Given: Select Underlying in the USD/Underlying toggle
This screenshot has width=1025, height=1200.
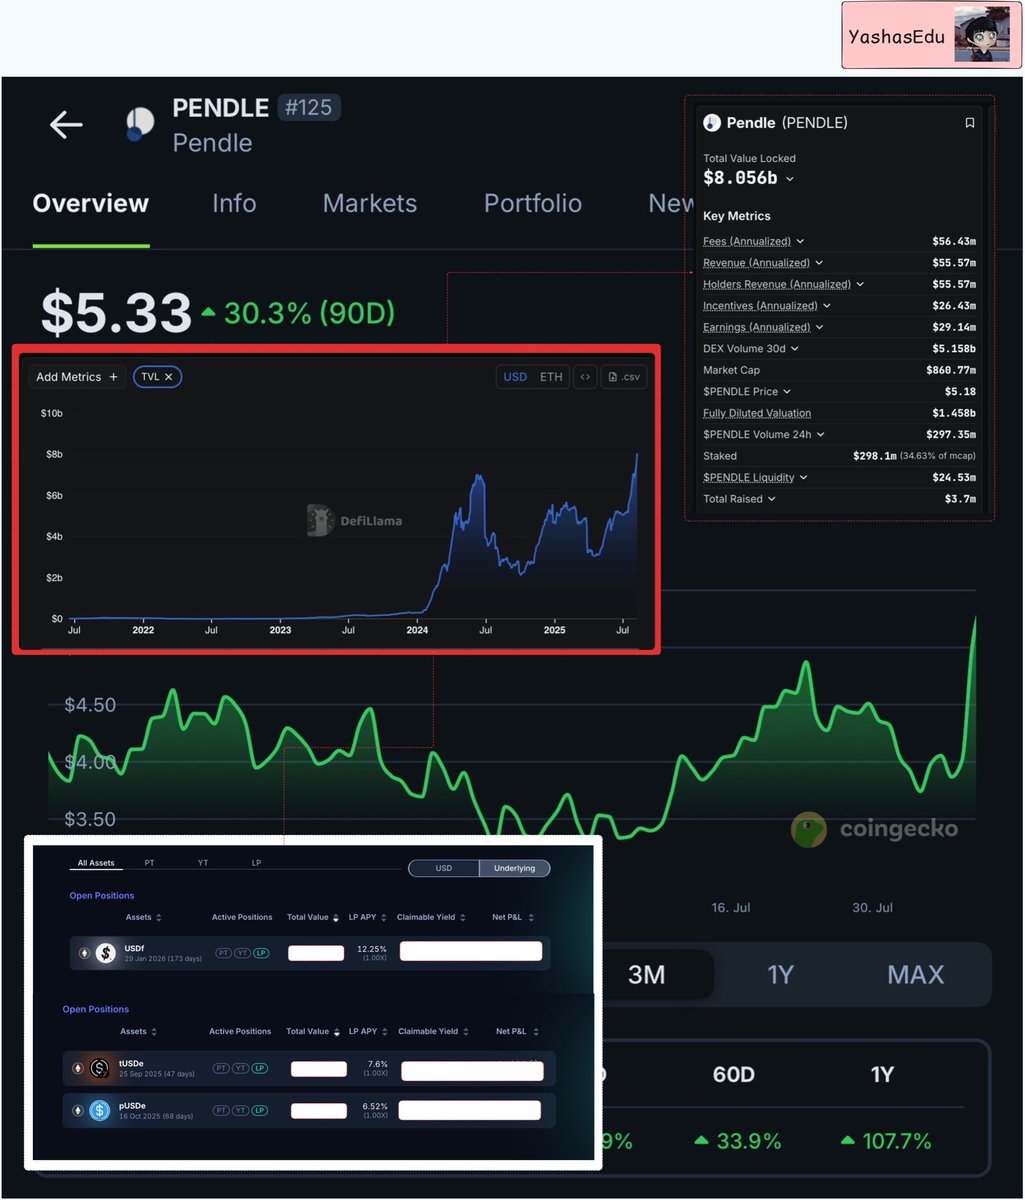Looking at the screenshot, I should (x=514, y=868).
